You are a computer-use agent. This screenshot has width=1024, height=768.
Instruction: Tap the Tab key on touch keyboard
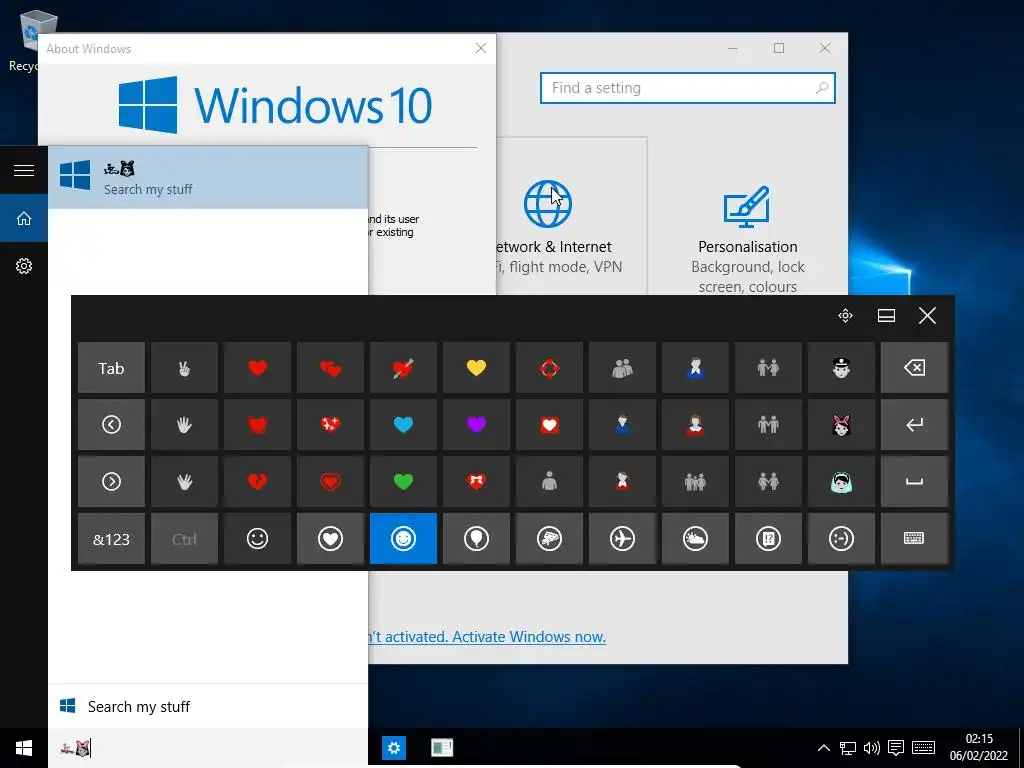(111, 368)
